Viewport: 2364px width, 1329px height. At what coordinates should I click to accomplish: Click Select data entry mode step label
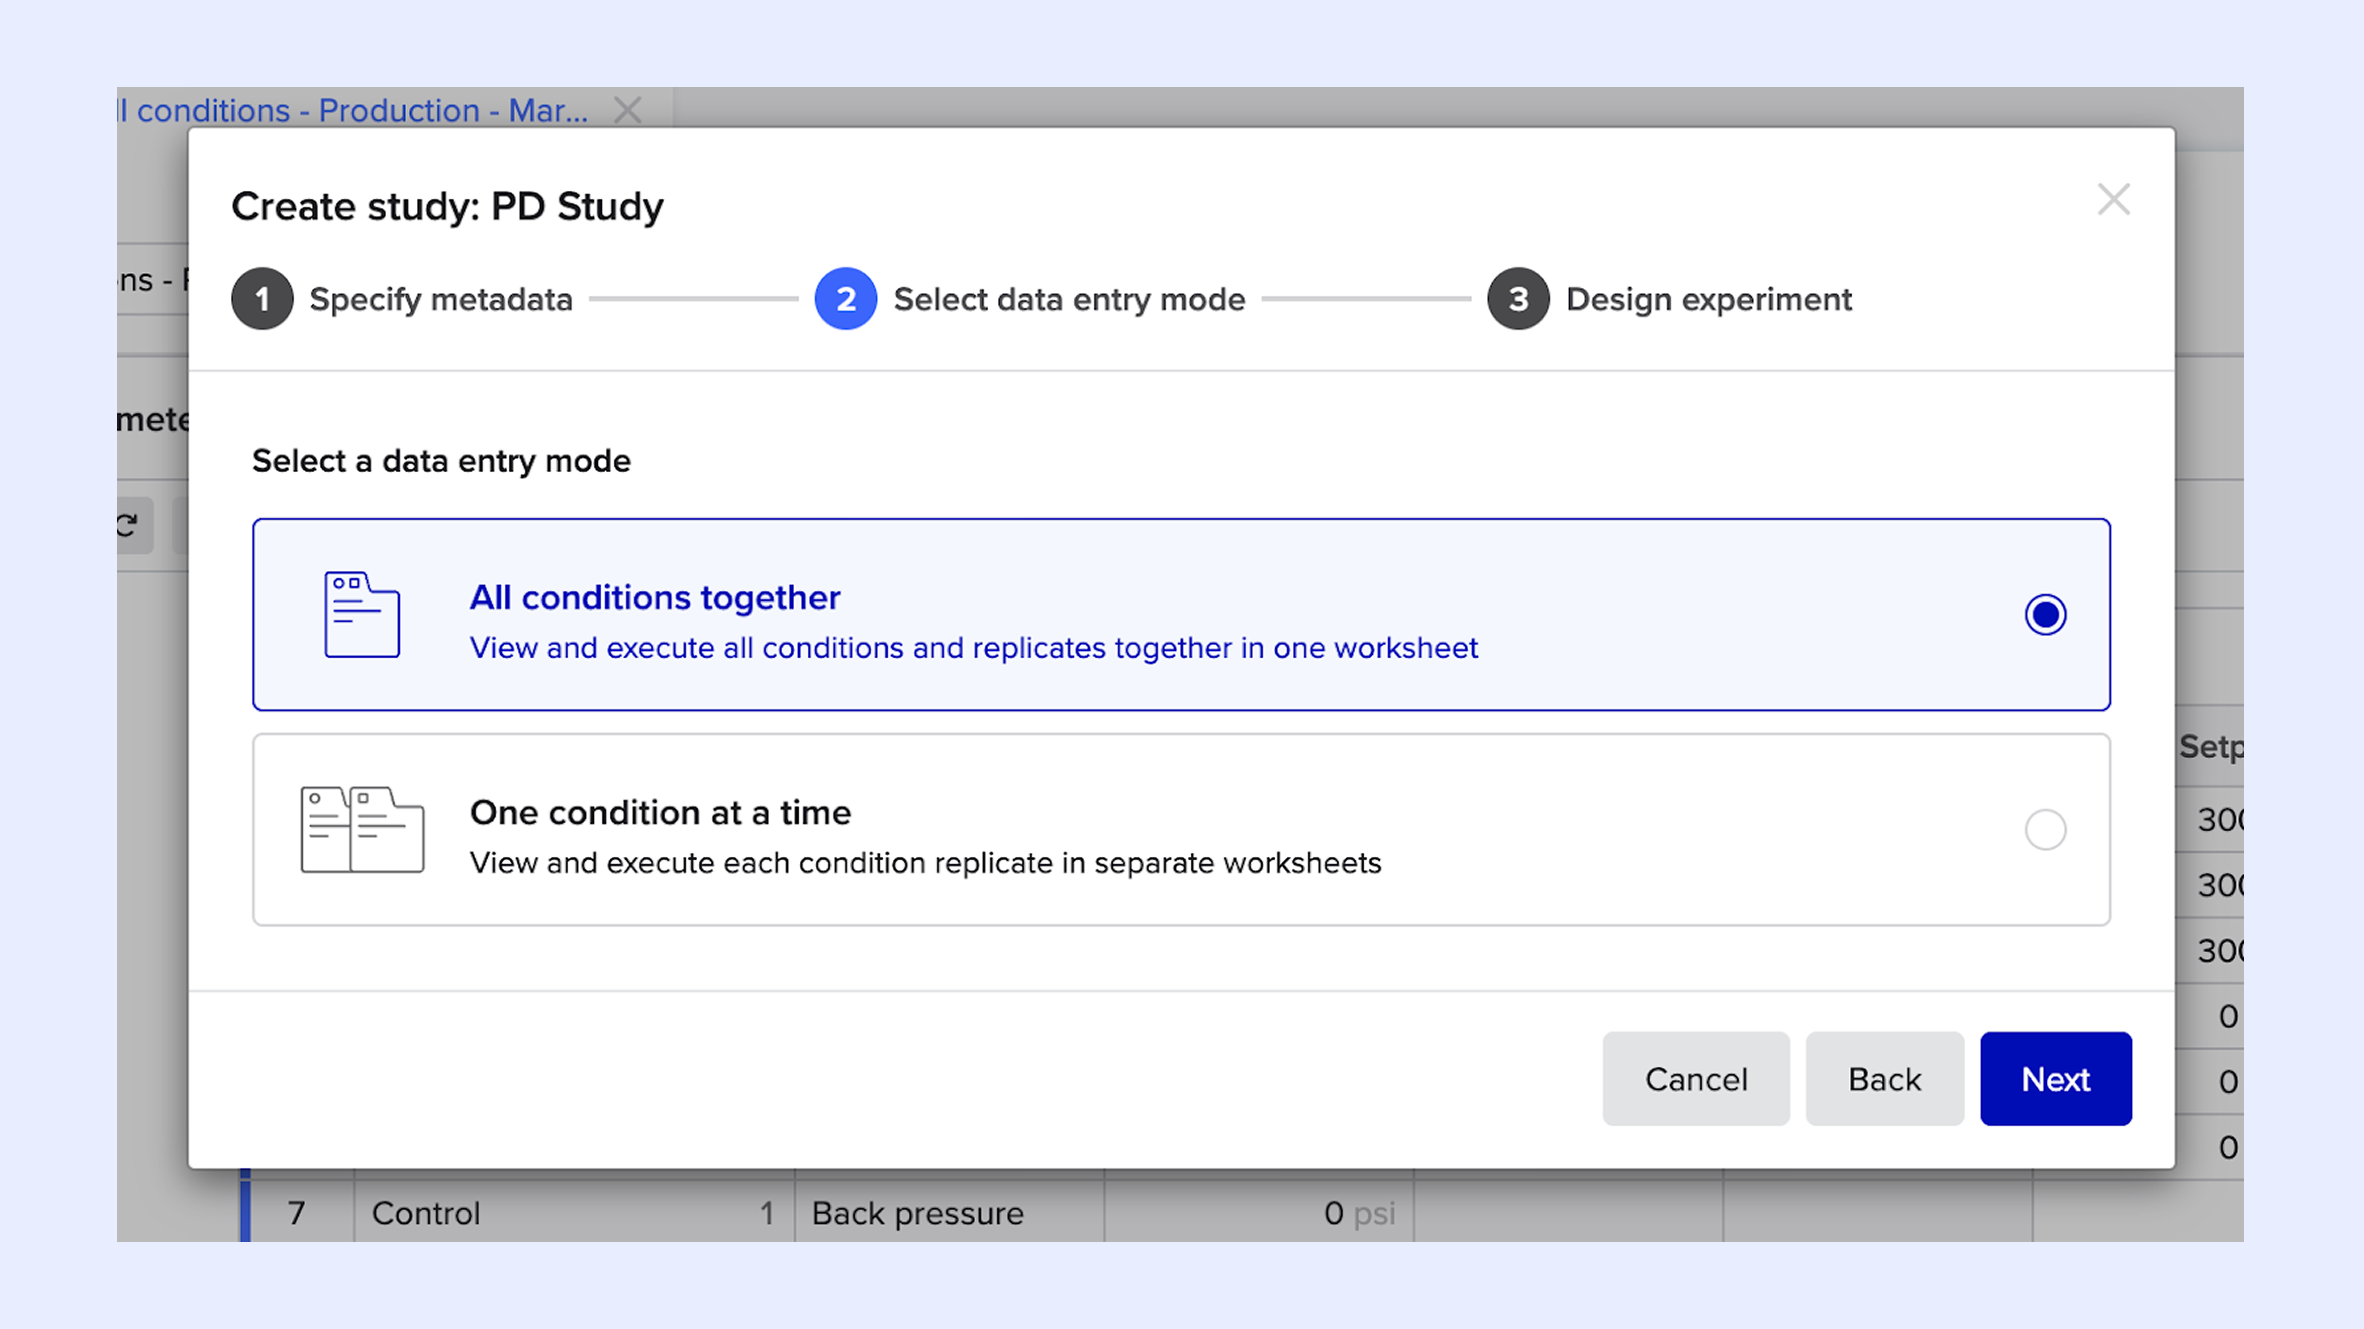(x=1069, y=299)
